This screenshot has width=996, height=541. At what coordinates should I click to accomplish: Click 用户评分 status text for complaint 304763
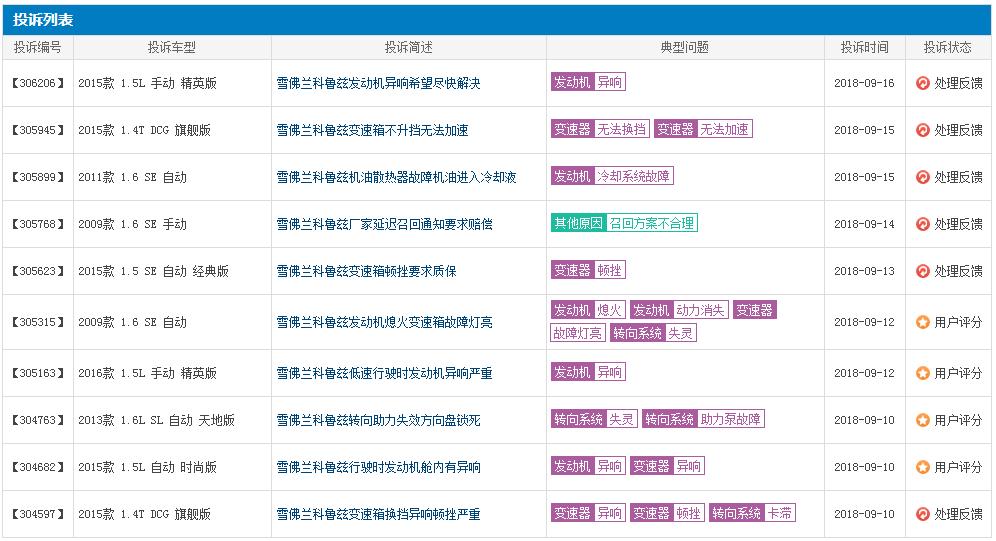958,420
